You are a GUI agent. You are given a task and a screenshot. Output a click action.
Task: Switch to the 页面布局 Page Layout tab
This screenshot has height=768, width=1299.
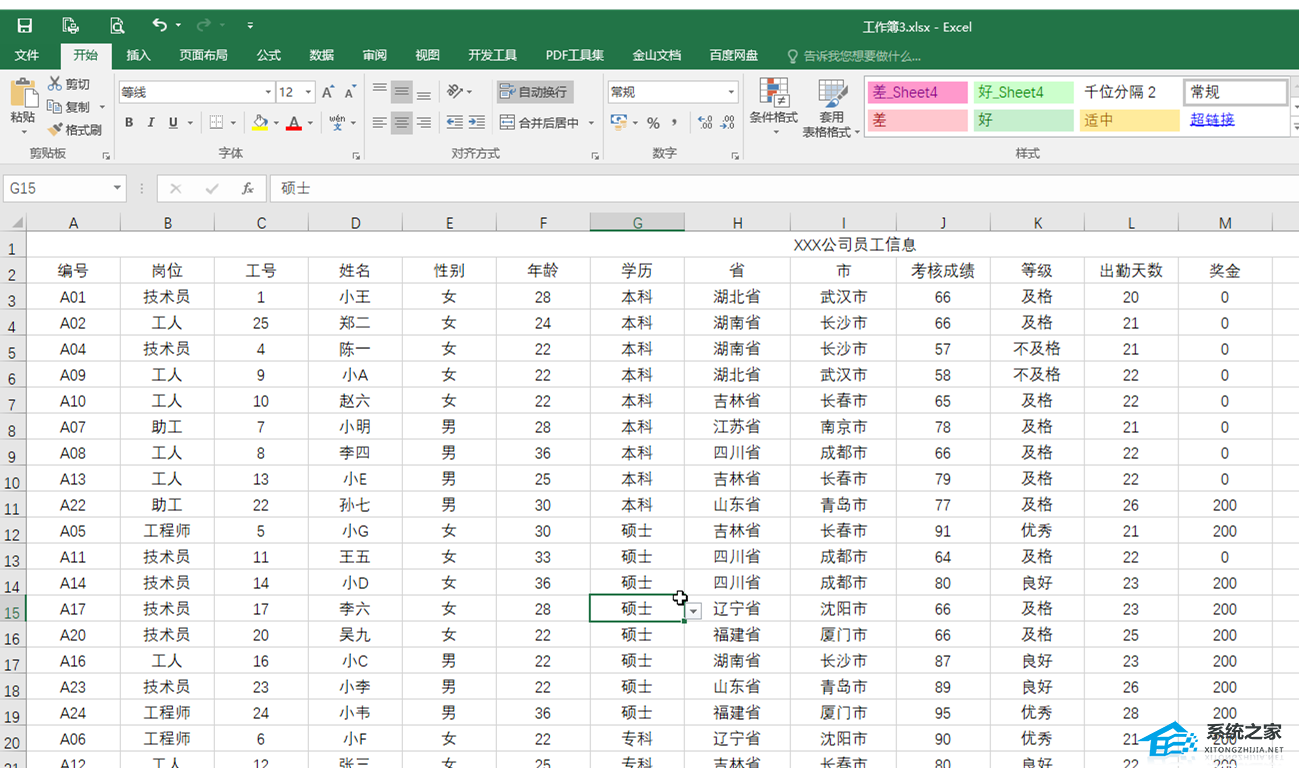coord(203,55)
